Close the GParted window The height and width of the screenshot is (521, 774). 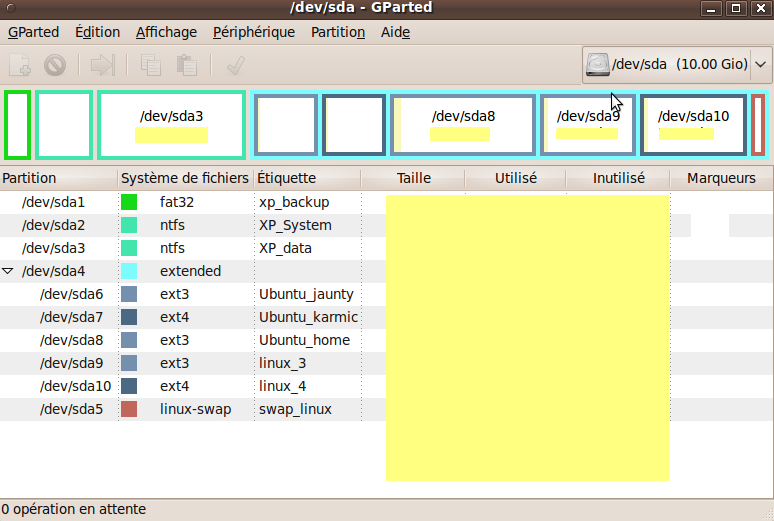(x=761, y=8)
